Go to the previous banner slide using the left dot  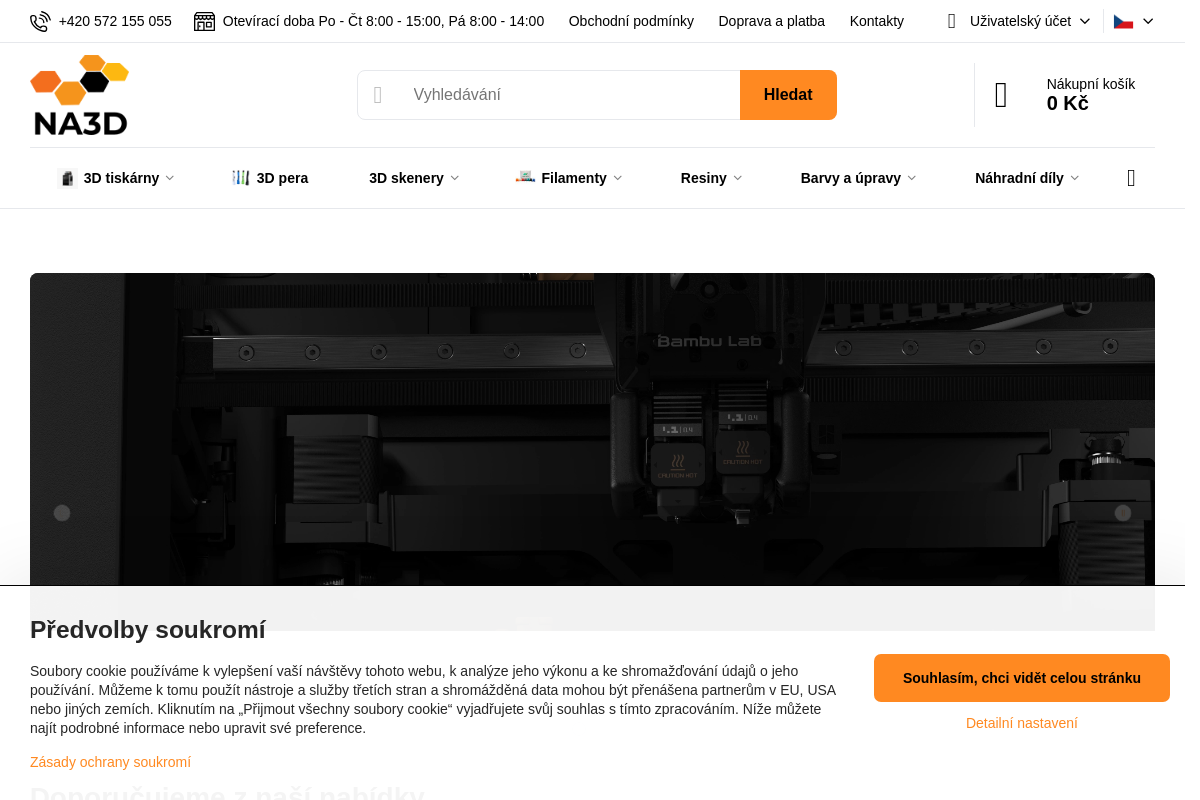pyautogui.click(x=62, y=513)
